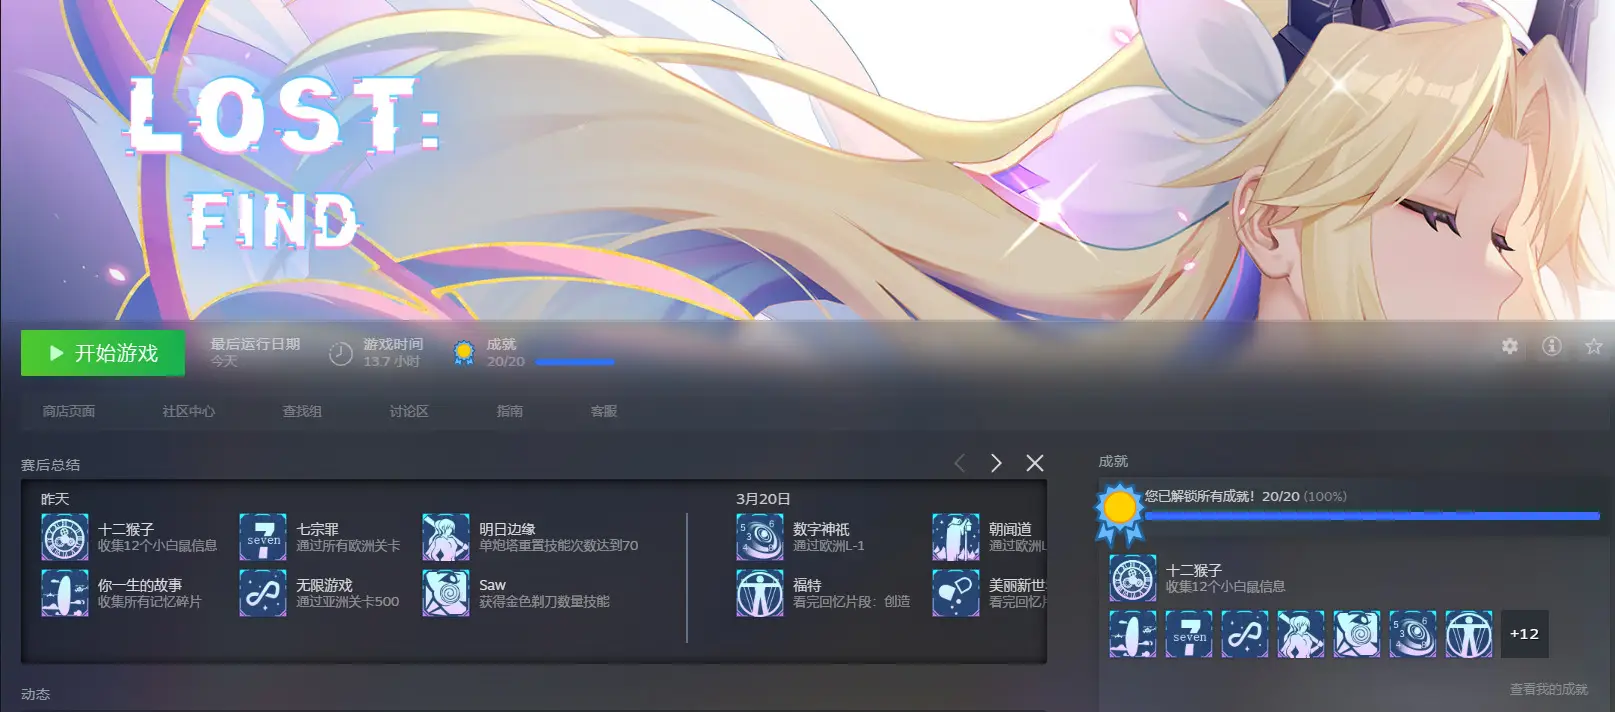1615x712 pixels.
Task: Open game settings gear icon
Action: coord(1510,346)
